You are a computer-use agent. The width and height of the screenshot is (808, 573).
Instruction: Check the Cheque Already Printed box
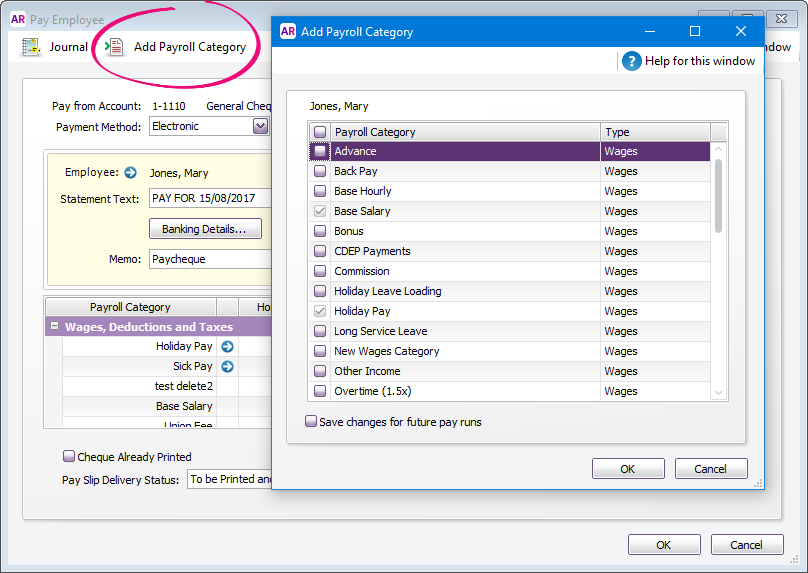click(x=69, y=456)
